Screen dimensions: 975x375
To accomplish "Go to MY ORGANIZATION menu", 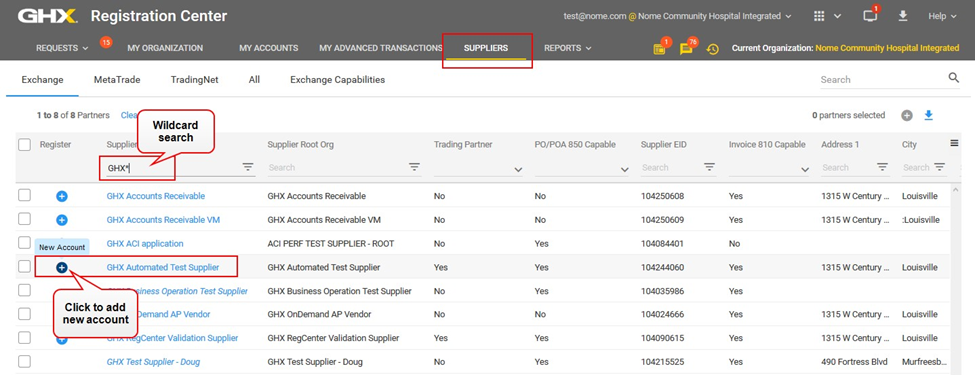I will [x=165, y=48].
